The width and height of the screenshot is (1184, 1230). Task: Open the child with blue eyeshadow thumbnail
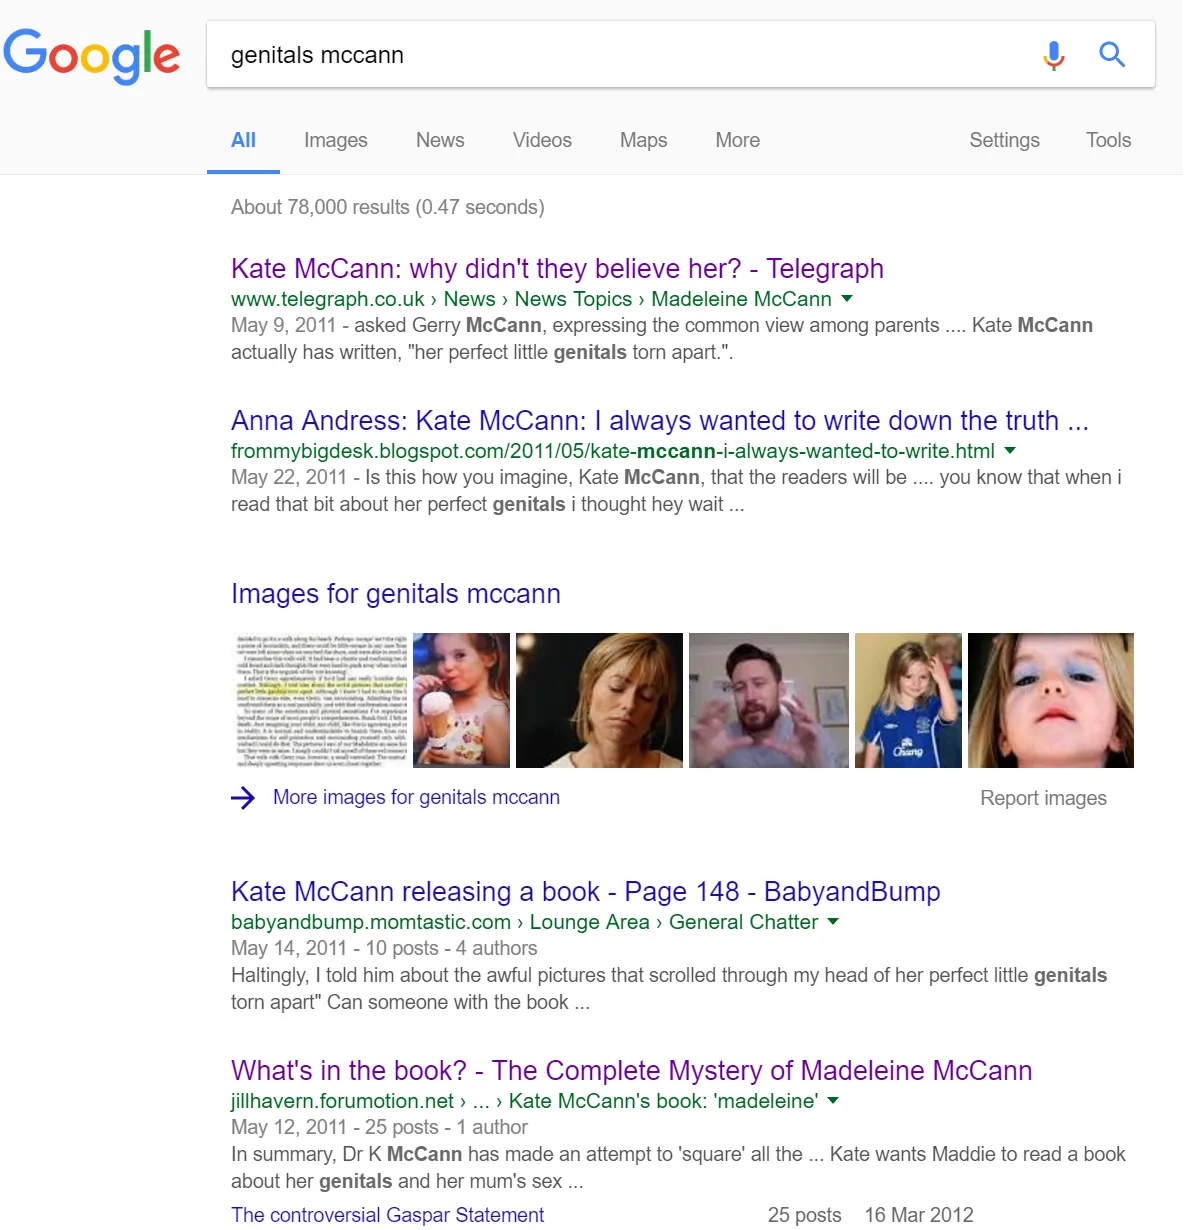(1050, 700)
